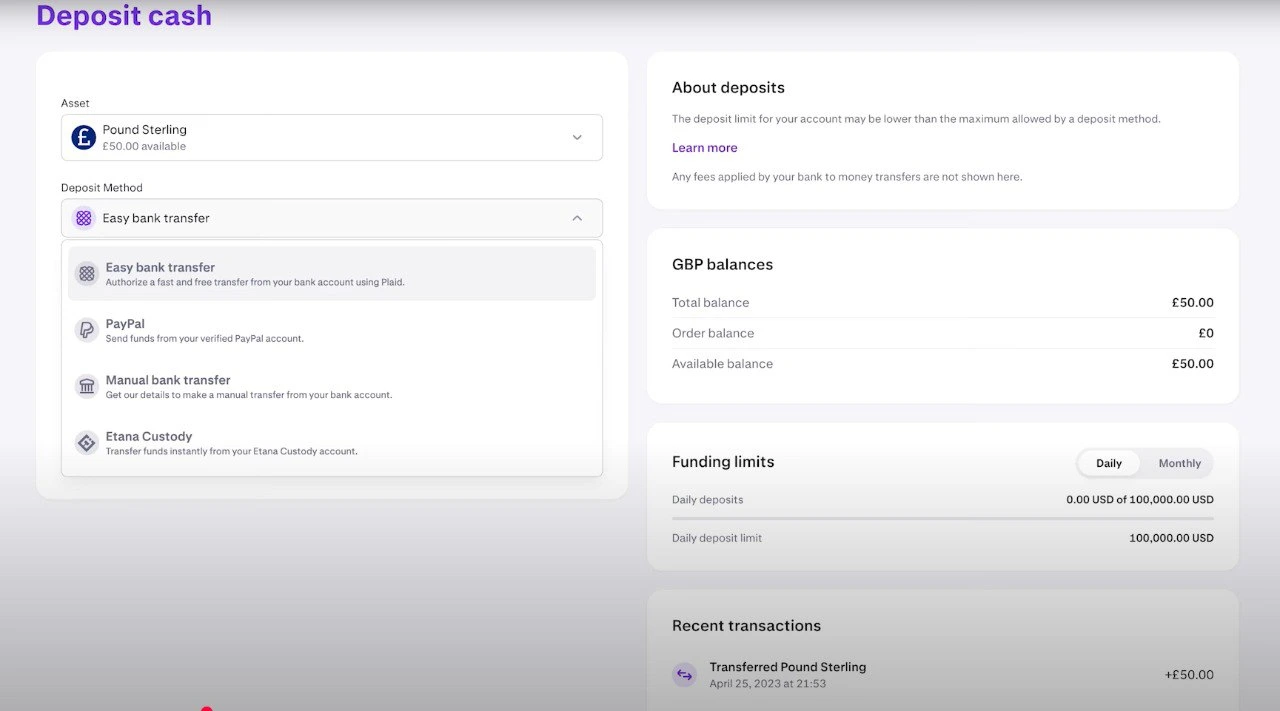Click the Etana Custody diamond icon
Screen dimensions: 1280x711
pyautogui.click(x=85, y=442)
